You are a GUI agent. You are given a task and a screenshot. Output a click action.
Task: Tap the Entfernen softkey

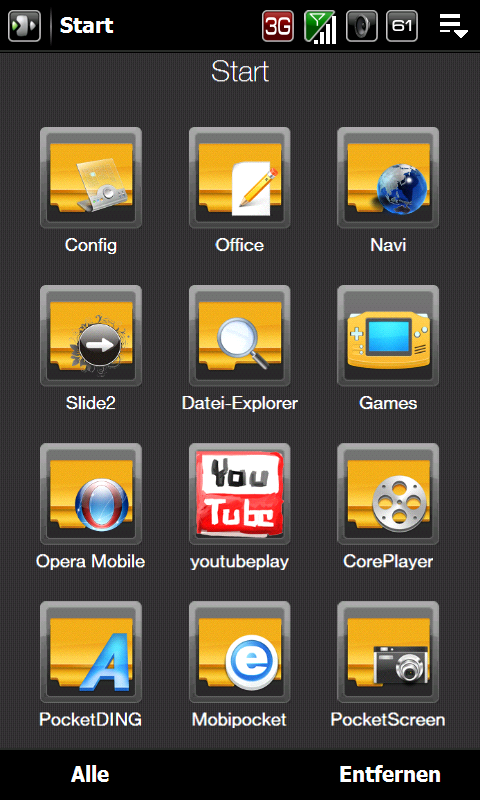click(390, 774)
